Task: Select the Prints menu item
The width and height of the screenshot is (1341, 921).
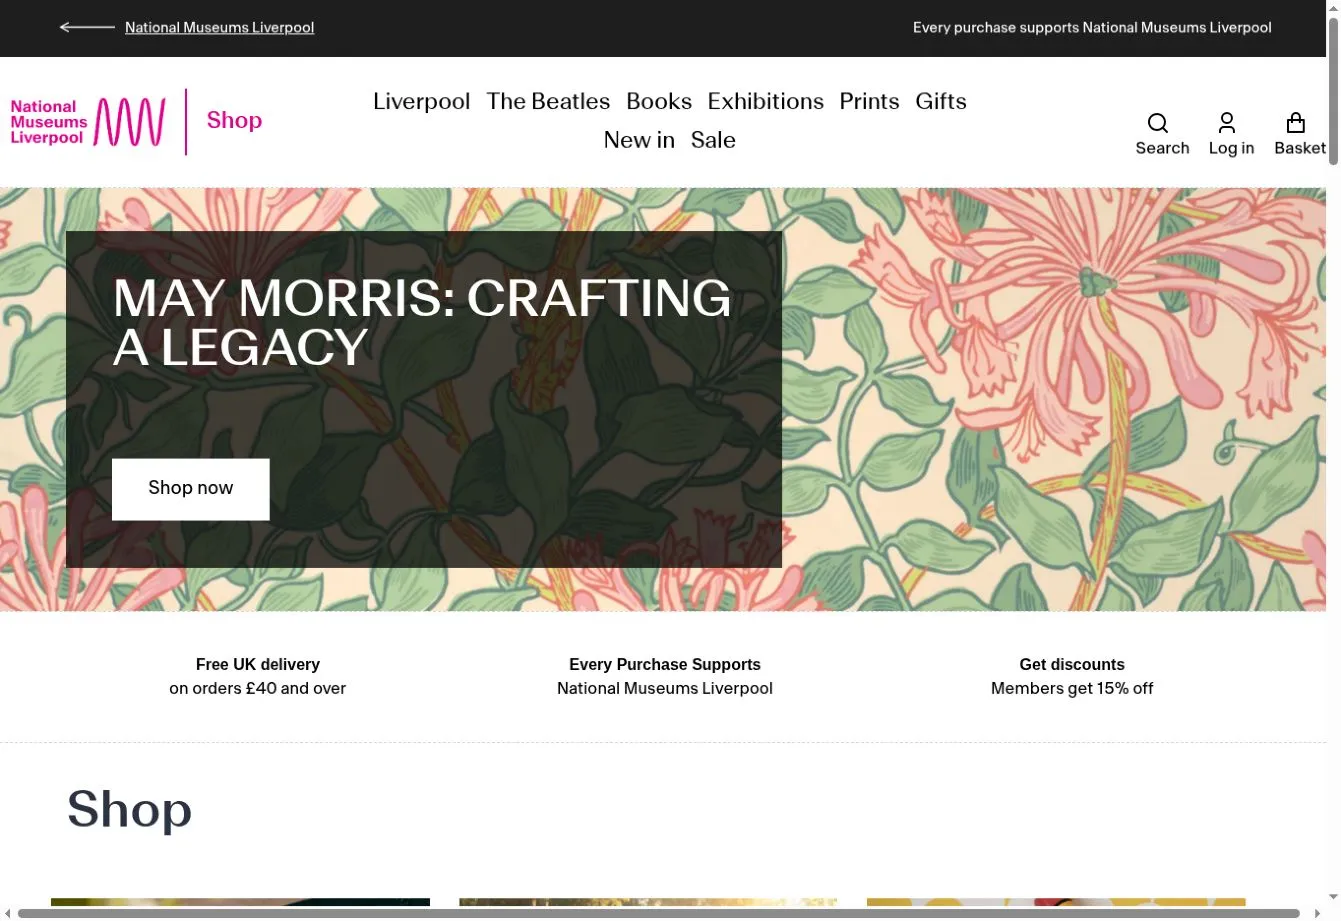Action: tap(869, 101)
